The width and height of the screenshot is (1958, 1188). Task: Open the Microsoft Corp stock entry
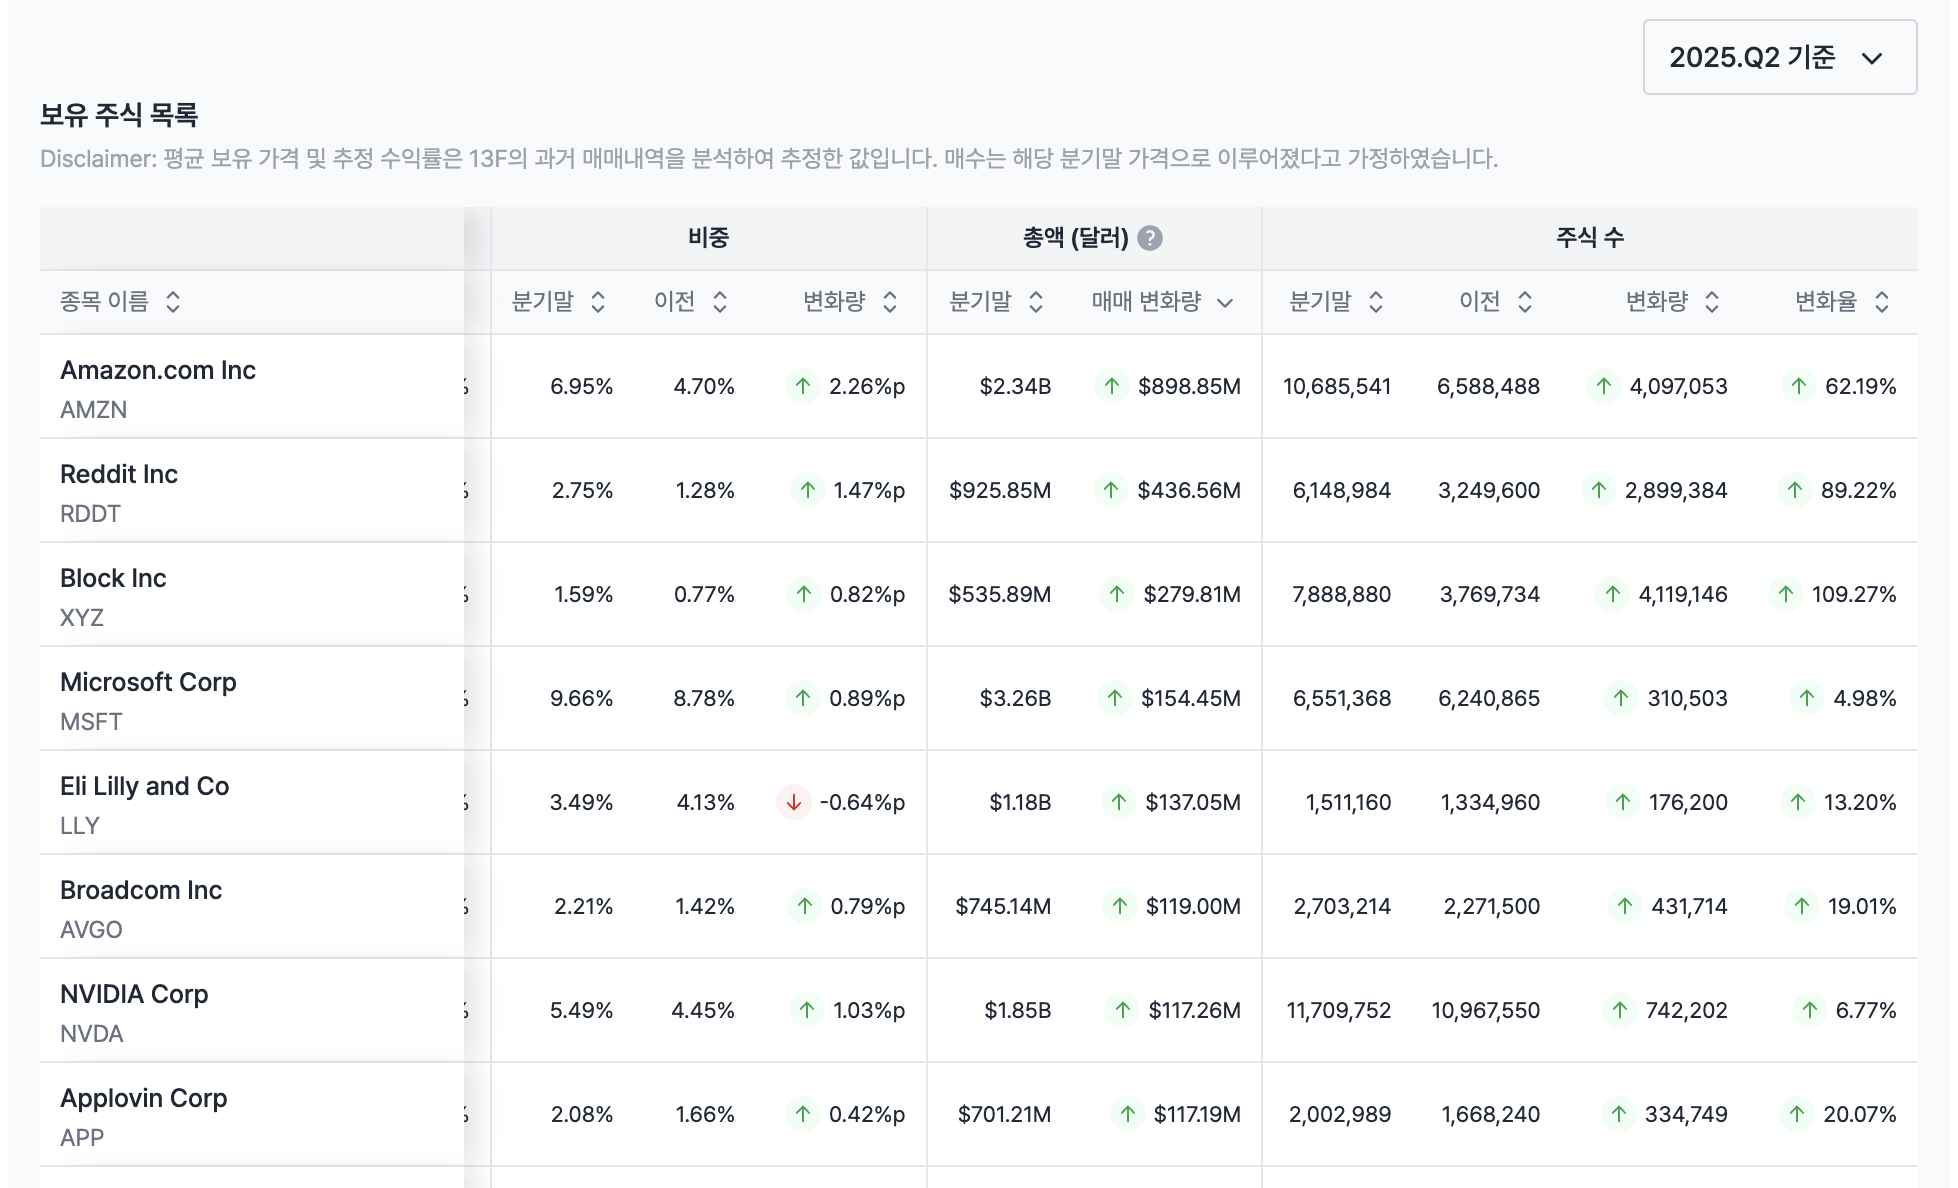click(148, 682)
